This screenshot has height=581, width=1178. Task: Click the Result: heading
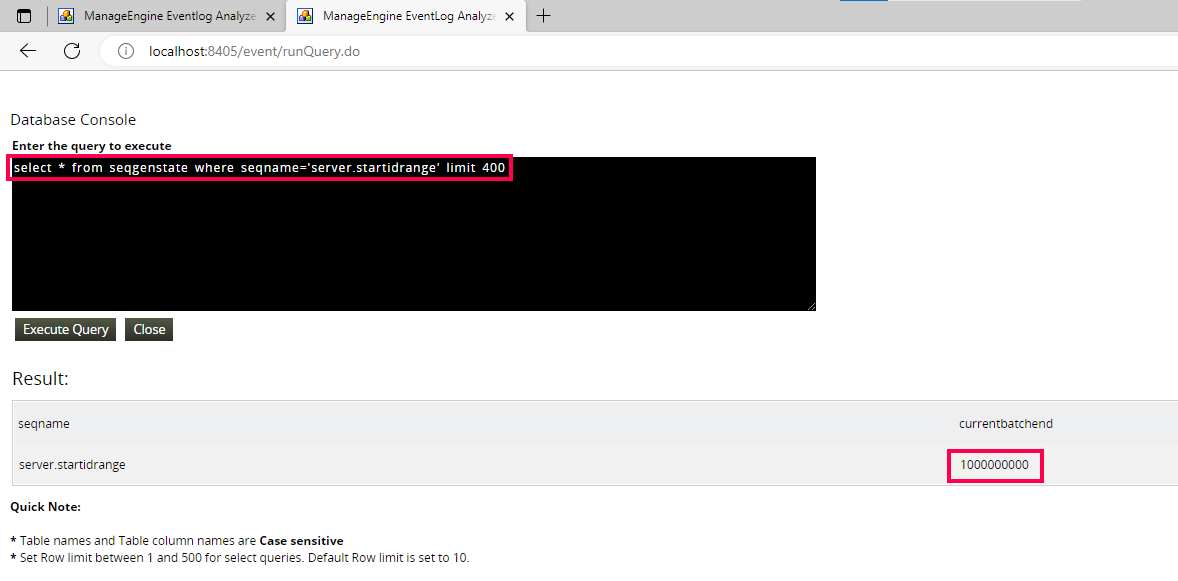pyautogui.click(x=41, y=378)
